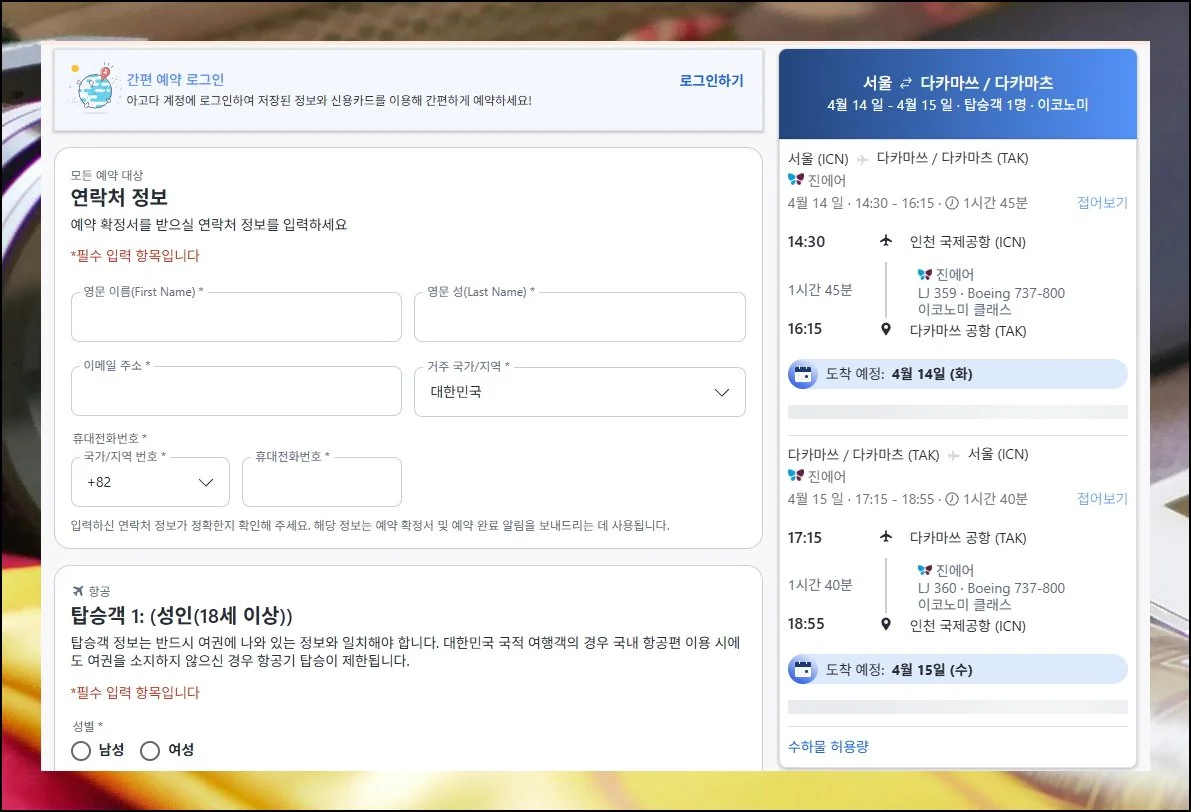This screenshot has width=1191, height=812.
Task: Click Jin Air logo in outbound flight summary
Action: click(x=796, y=180)
